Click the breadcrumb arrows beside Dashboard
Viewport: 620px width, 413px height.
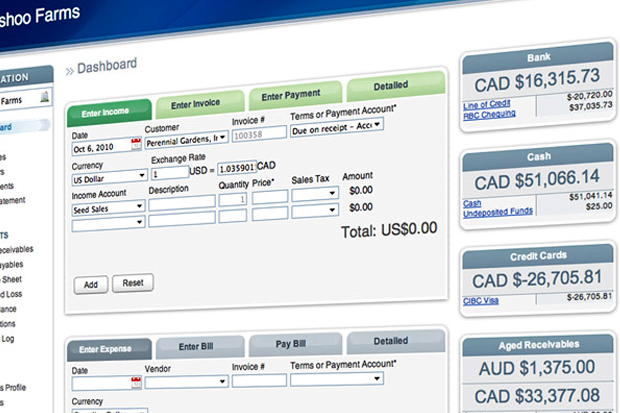coord(70,72)
